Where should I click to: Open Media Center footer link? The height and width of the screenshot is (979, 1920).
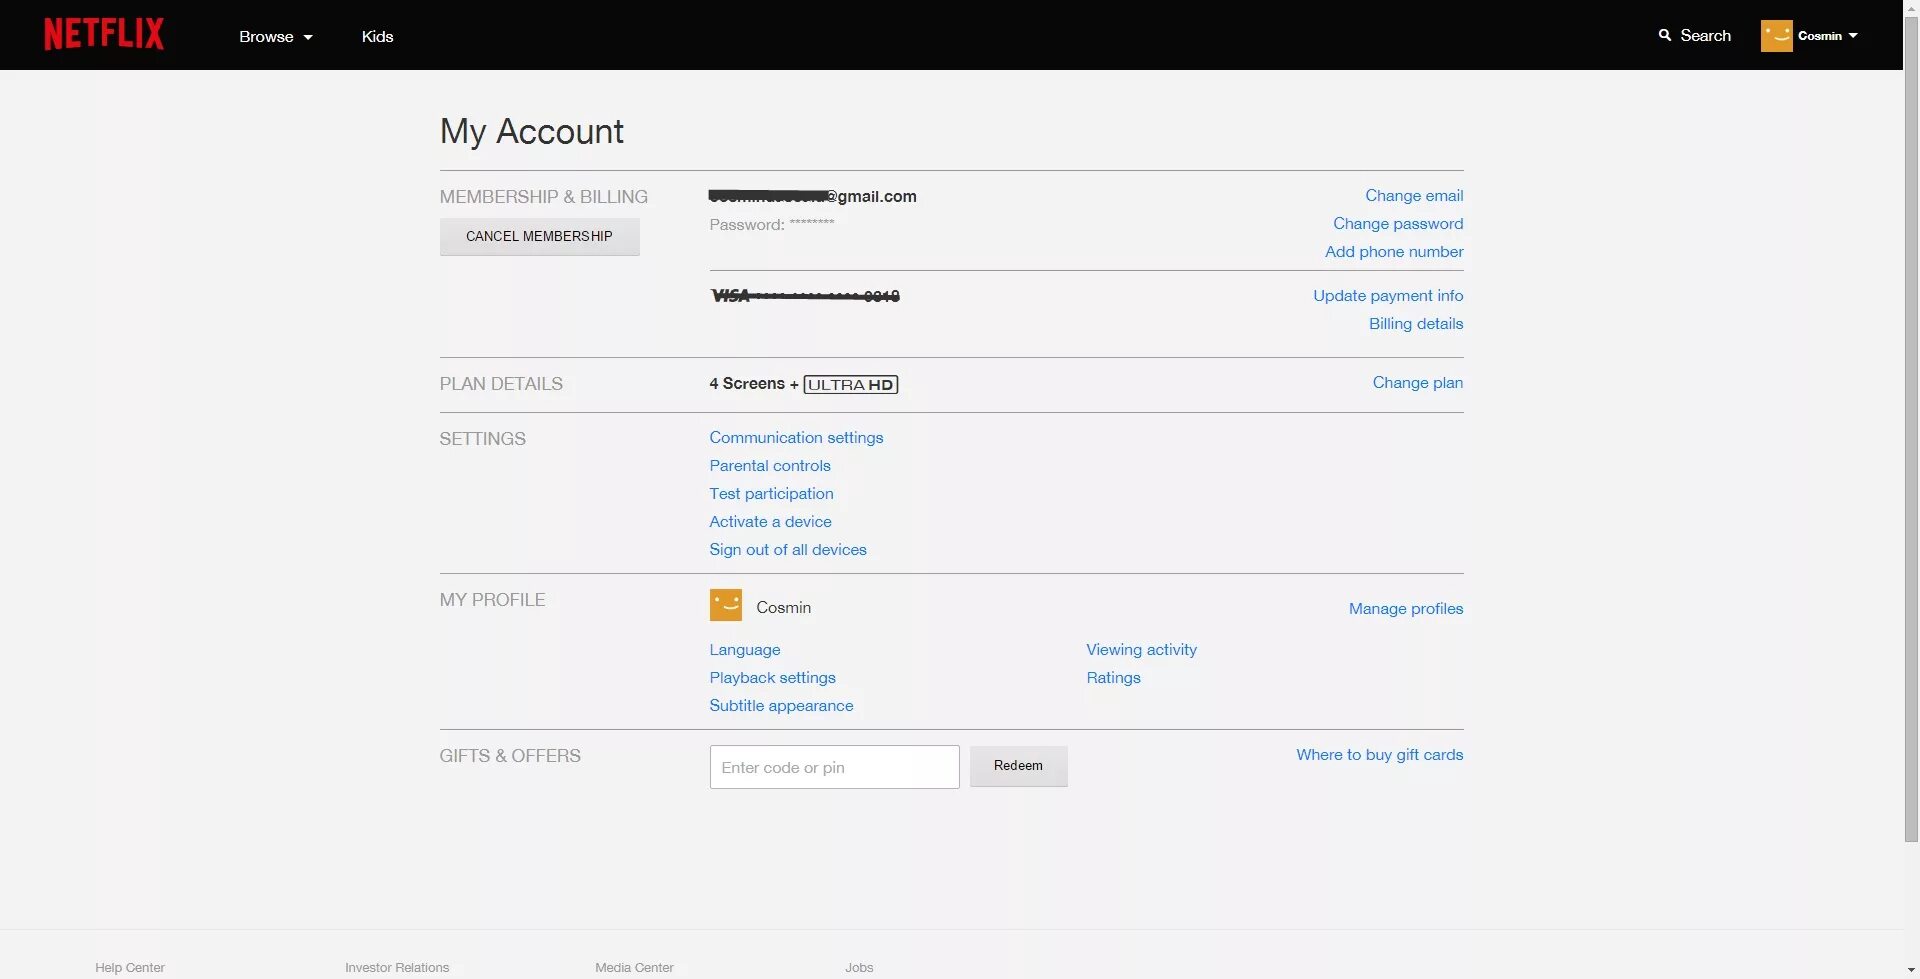(x=634, y=967)
